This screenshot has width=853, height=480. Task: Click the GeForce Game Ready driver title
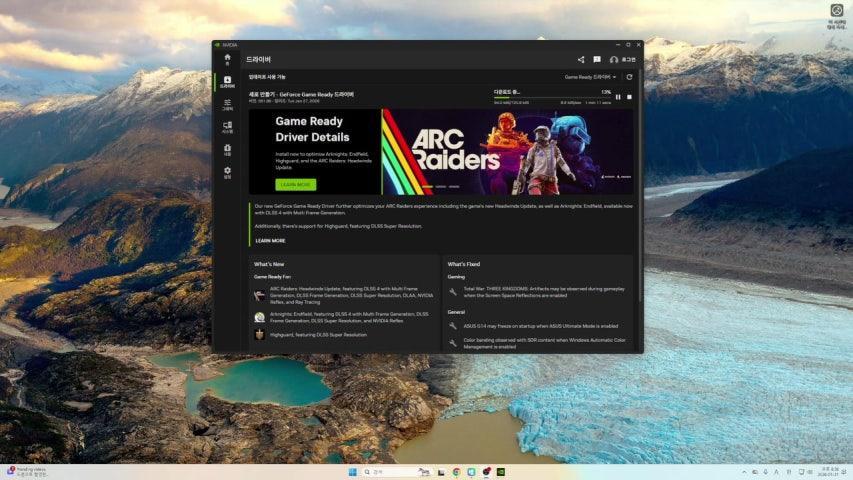tap(301, 94)
